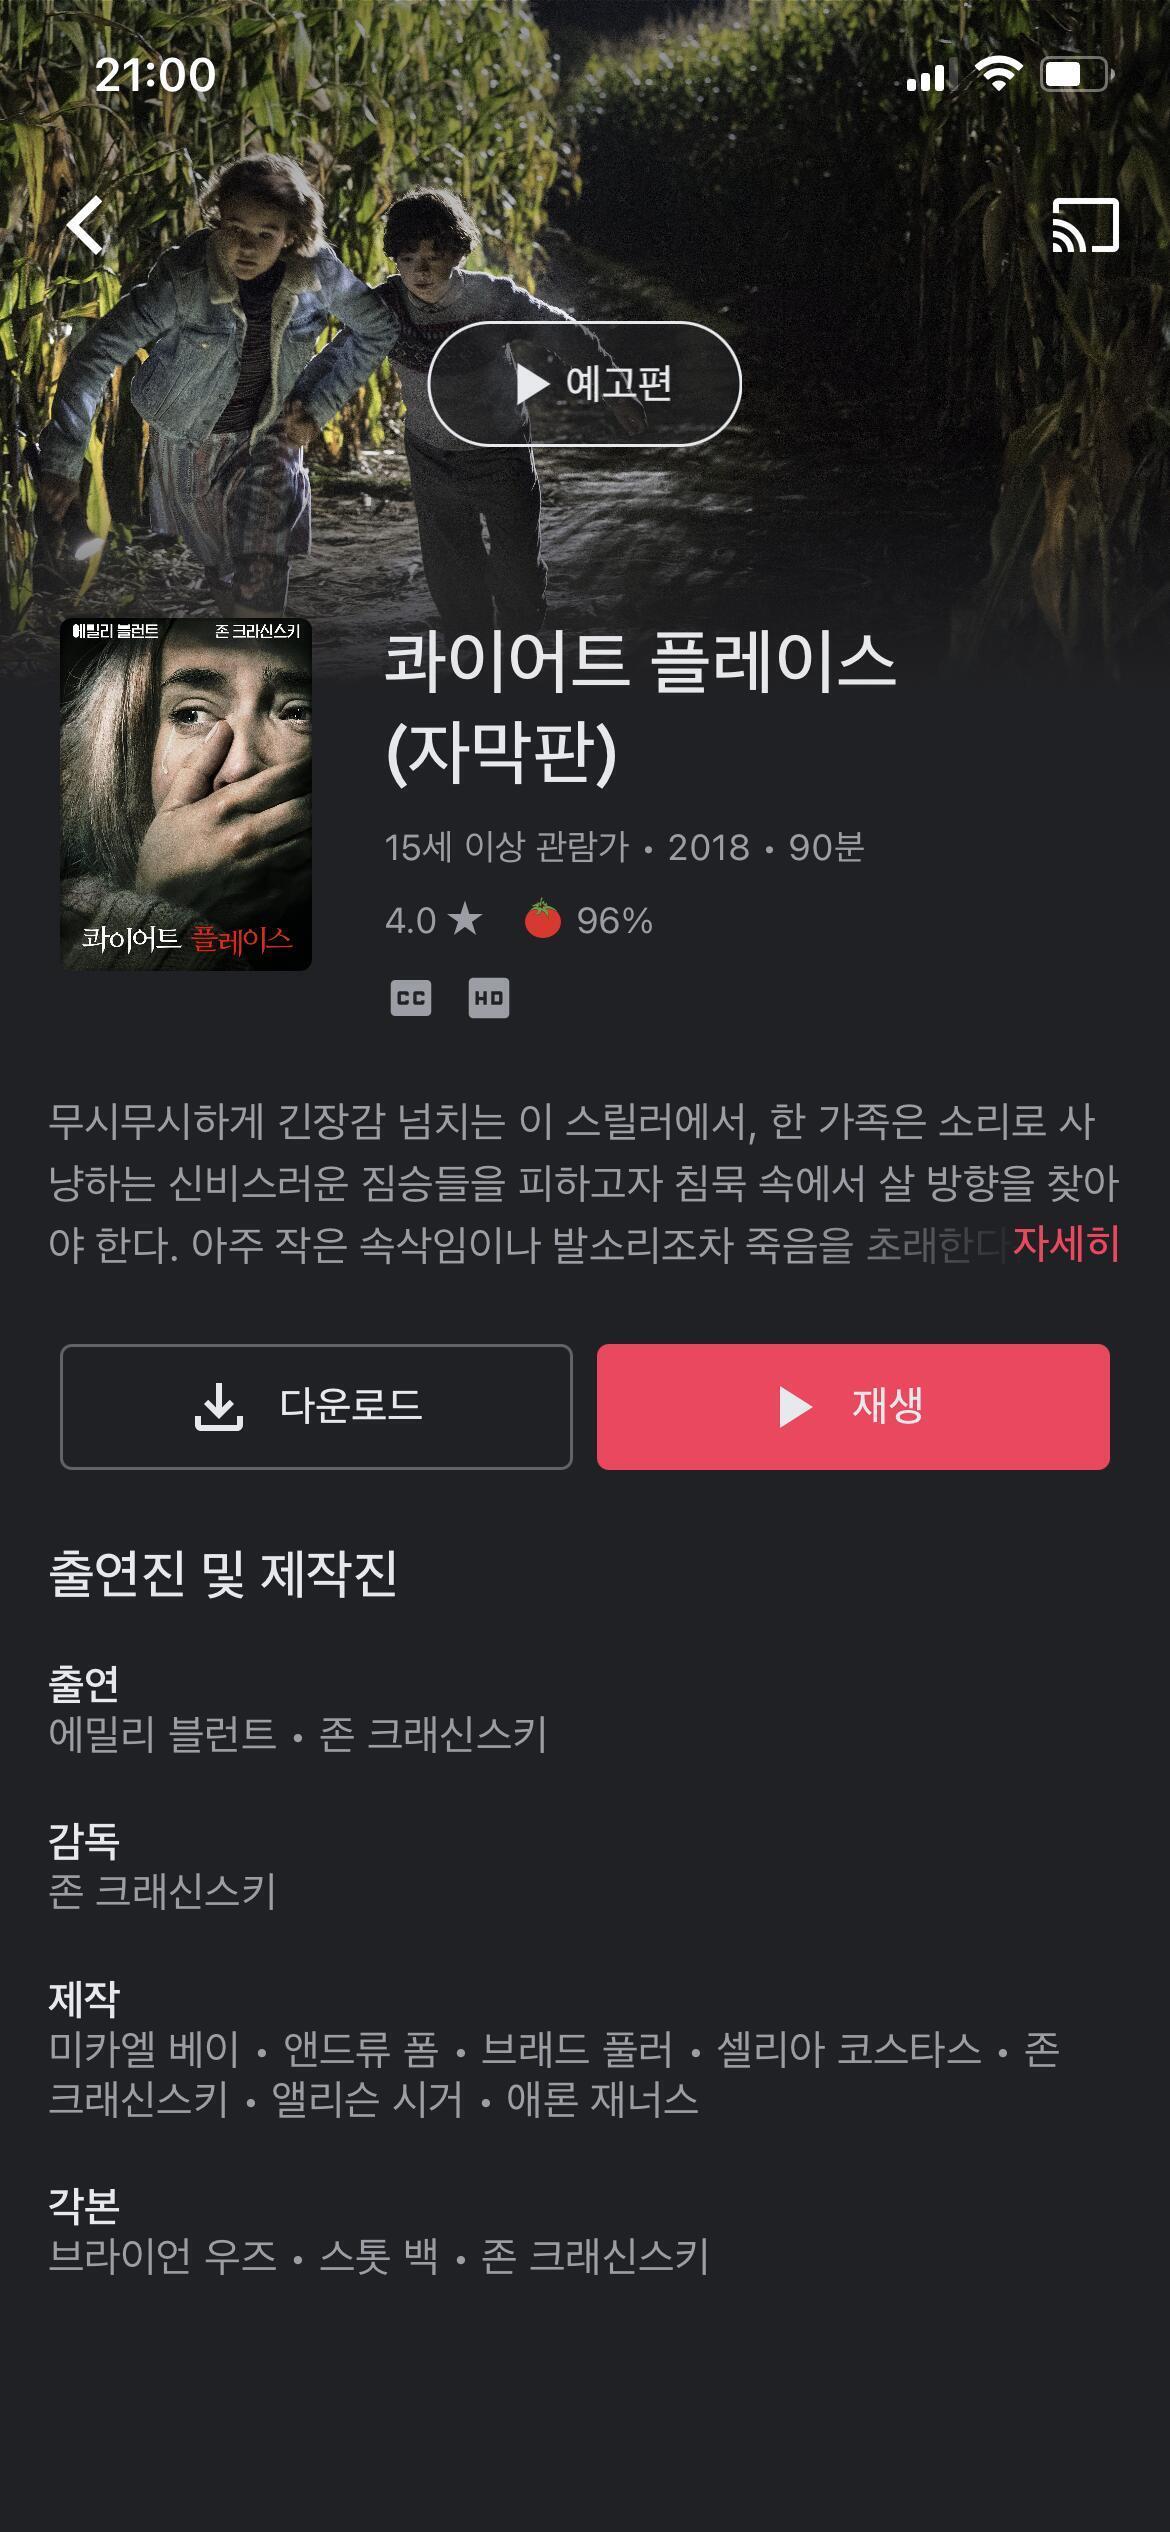1170x2532 pixels.
Task: Tap the Rotten Tomatoes tomato icon
Action: (543, 919)
